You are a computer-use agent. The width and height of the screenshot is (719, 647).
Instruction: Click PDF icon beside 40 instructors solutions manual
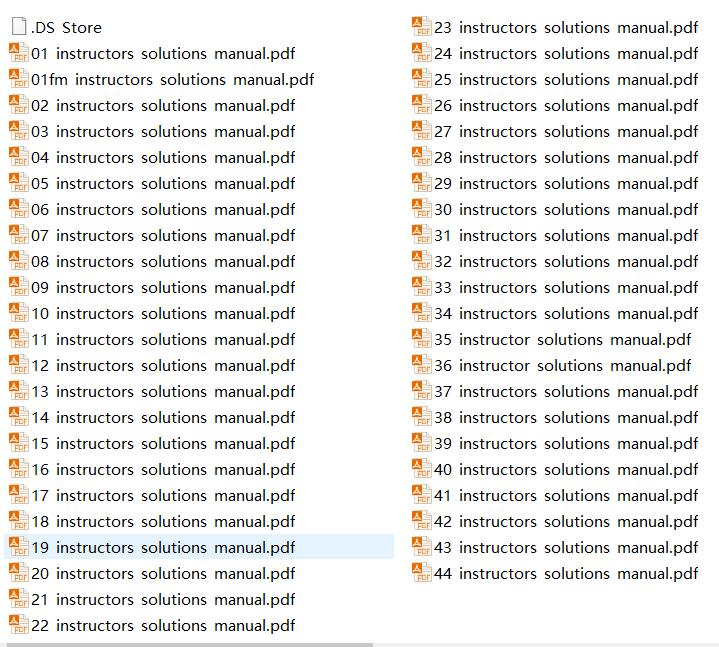click(422, 468)
